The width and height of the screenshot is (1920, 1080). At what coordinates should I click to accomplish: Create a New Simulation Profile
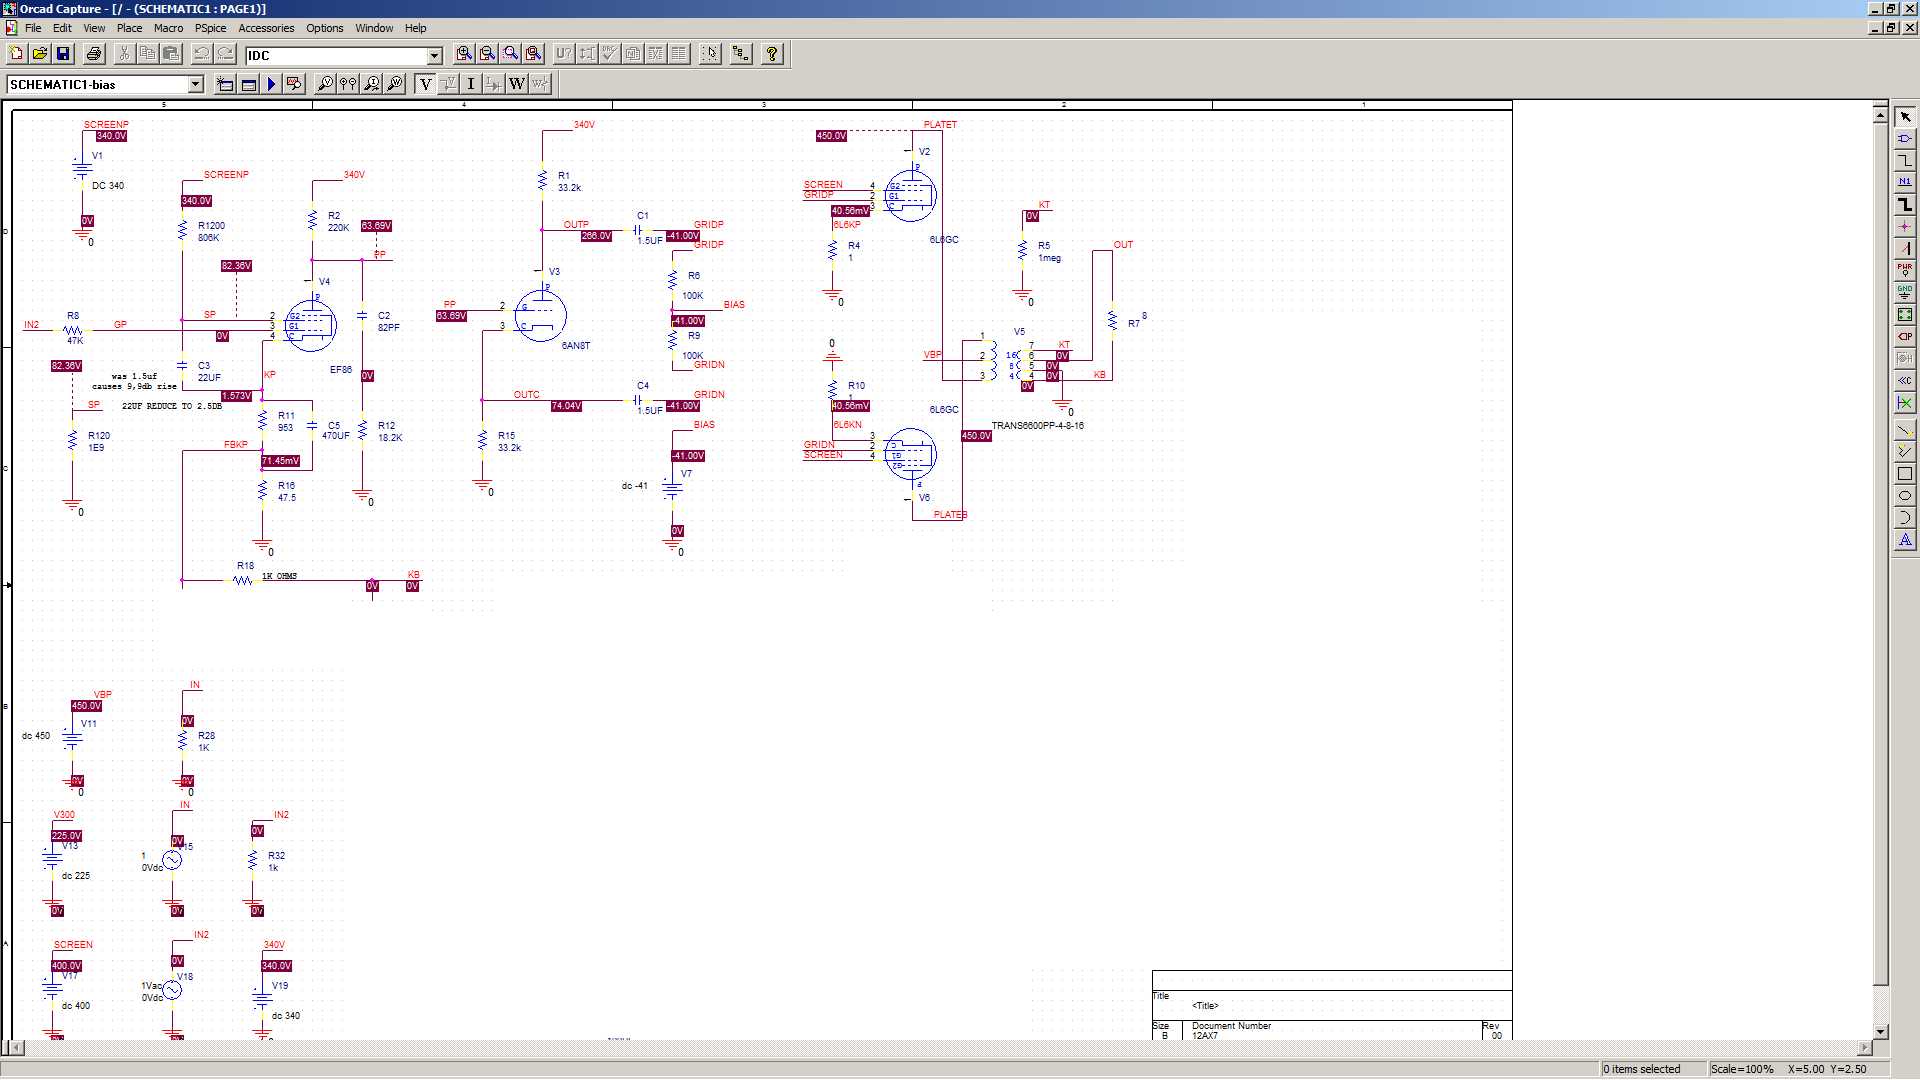pos(225,84)
